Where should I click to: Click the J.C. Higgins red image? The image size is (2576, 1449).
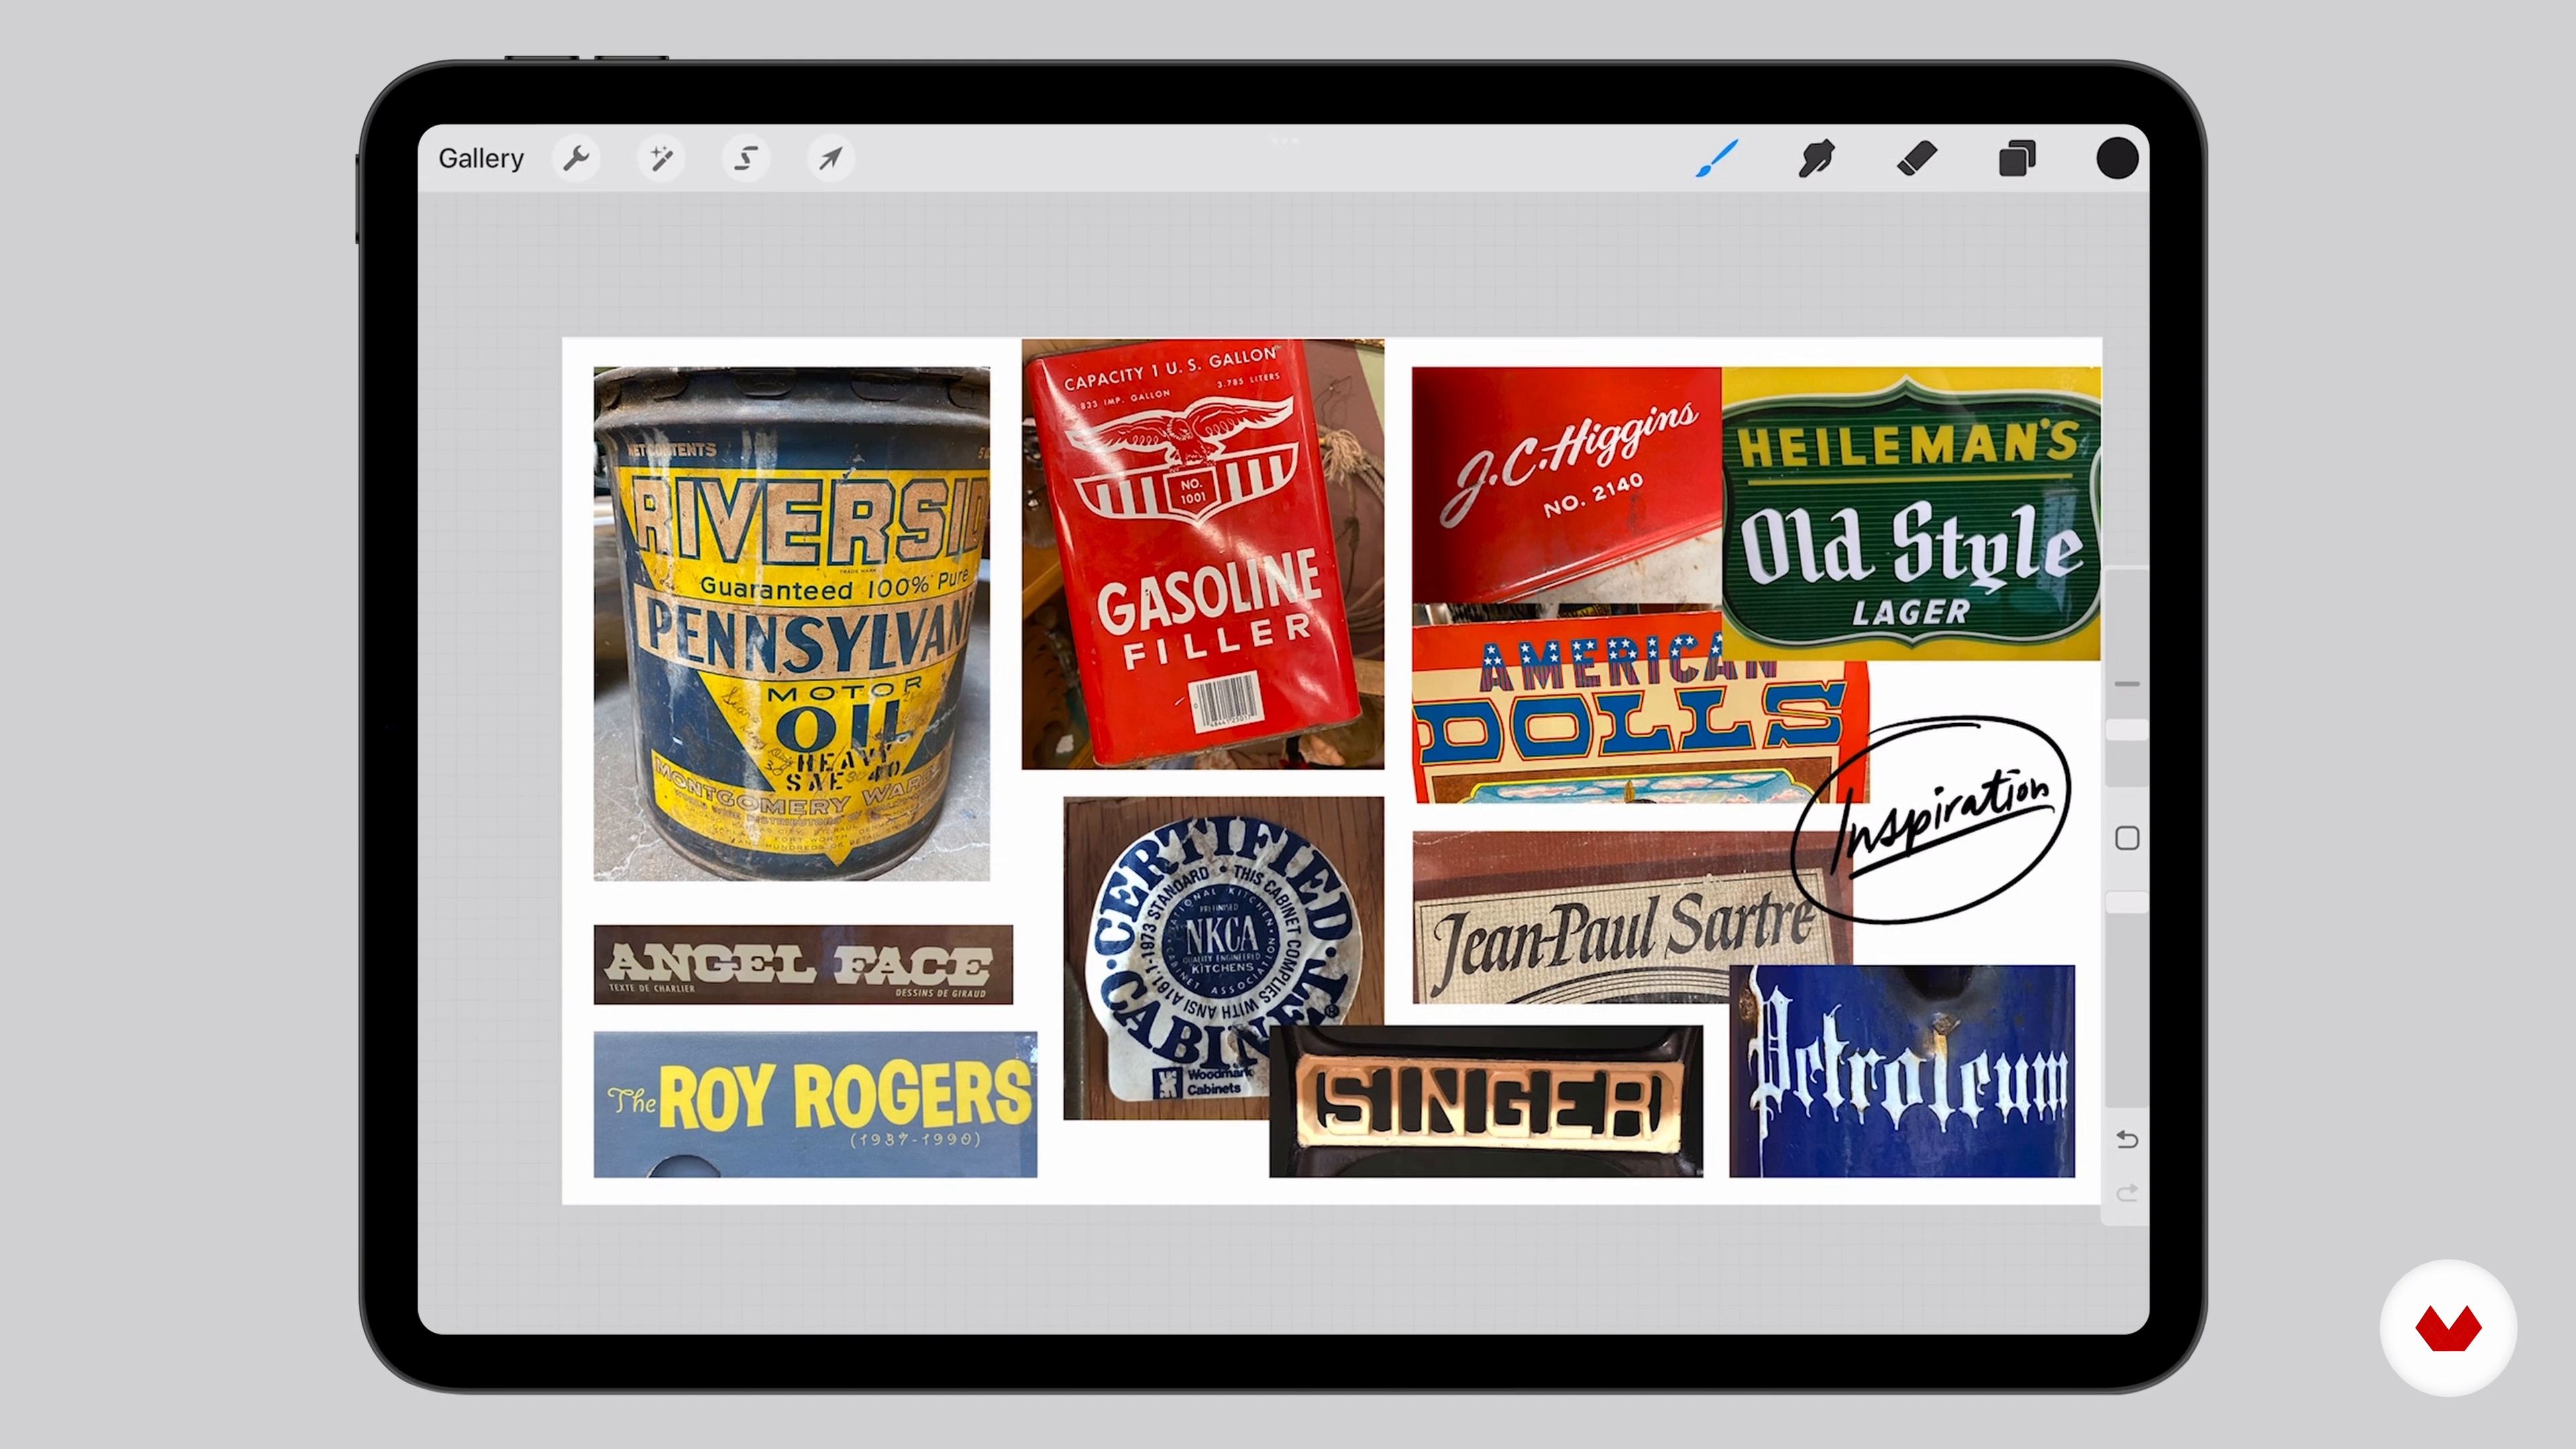click(1566, 485)
